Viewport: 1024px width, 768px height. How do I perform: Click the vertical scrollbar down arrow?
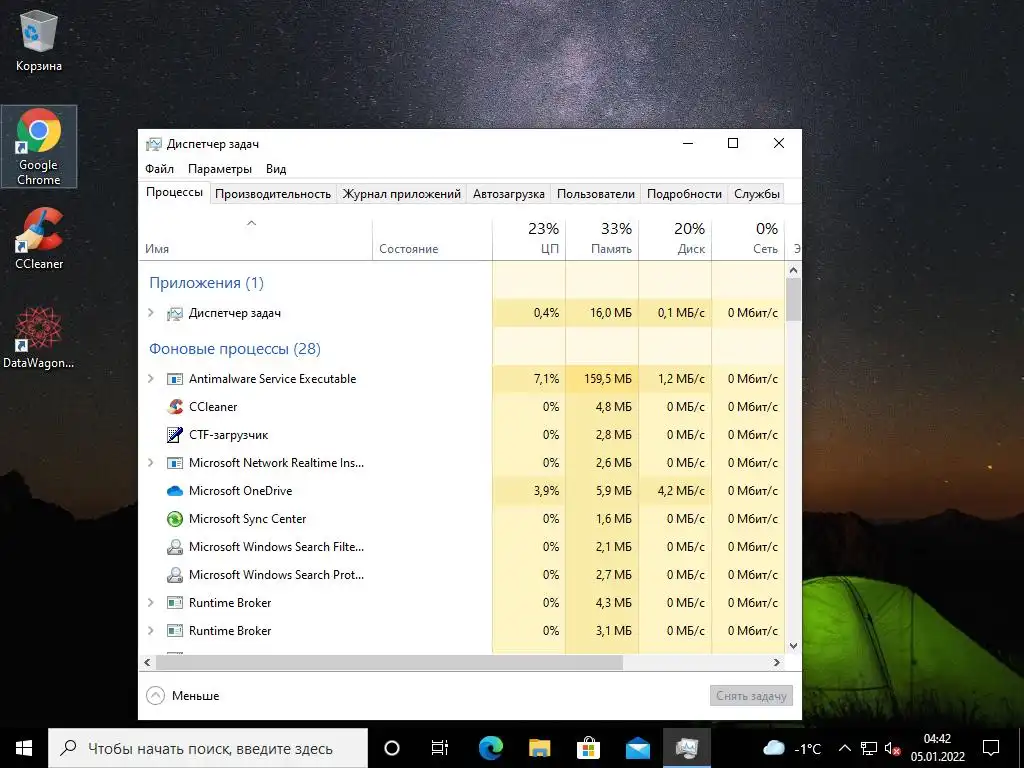coord(793,646)
